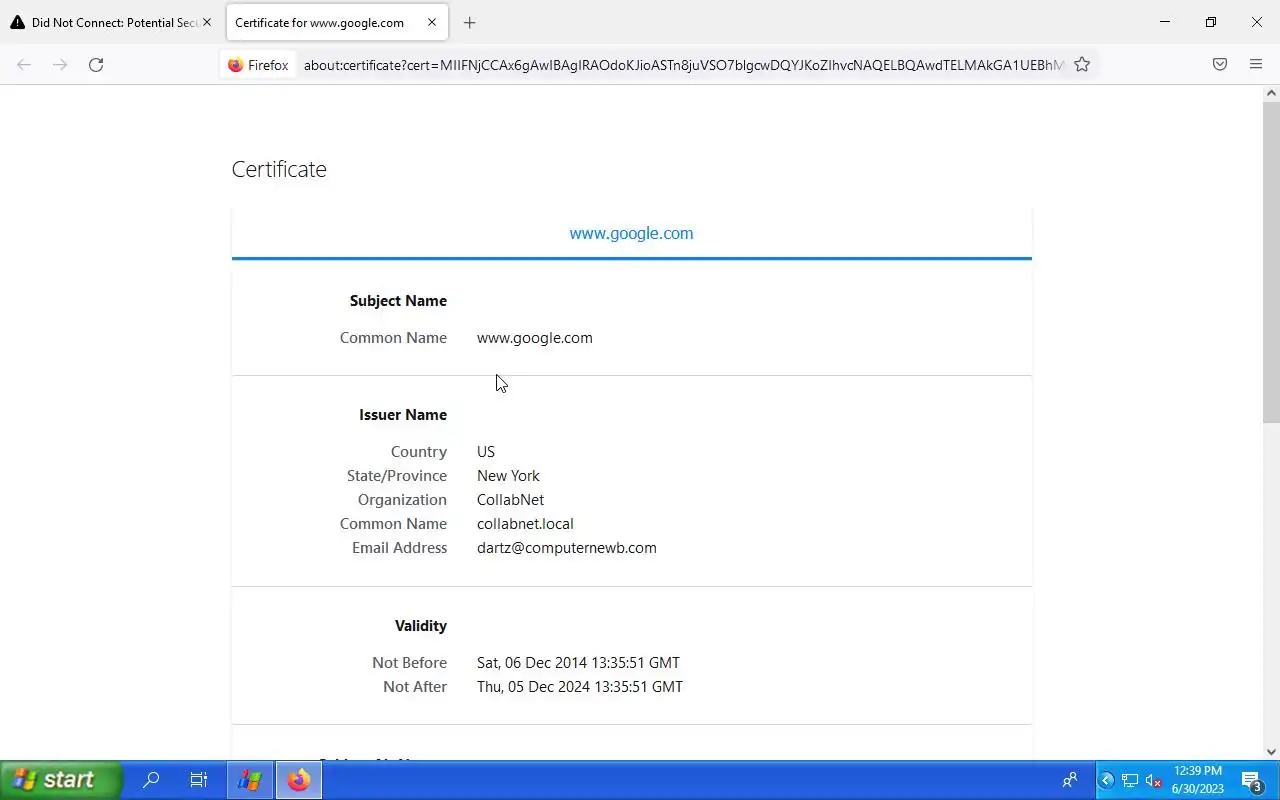
Task: Click the Windows flag taskbar app
Action: coord(249,780)
